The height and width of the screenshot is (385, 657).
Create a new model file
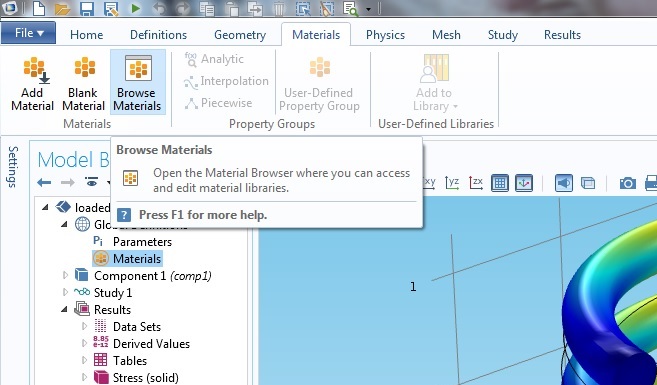39,8
